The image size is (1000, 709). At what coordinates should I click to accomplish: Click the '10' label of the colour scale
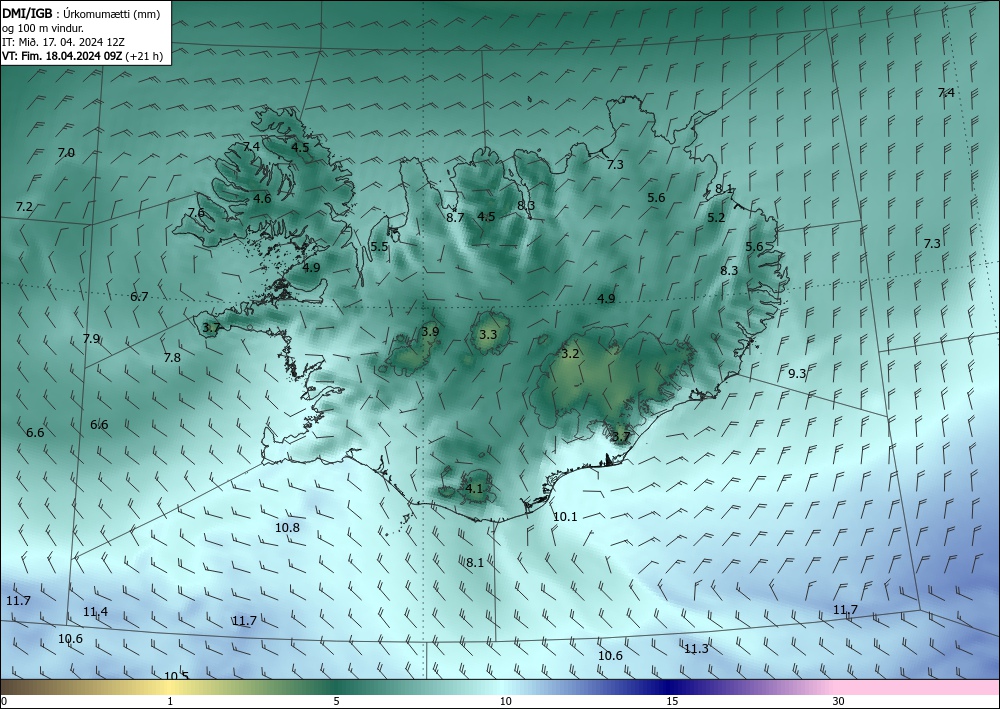(x=505, y=702)
